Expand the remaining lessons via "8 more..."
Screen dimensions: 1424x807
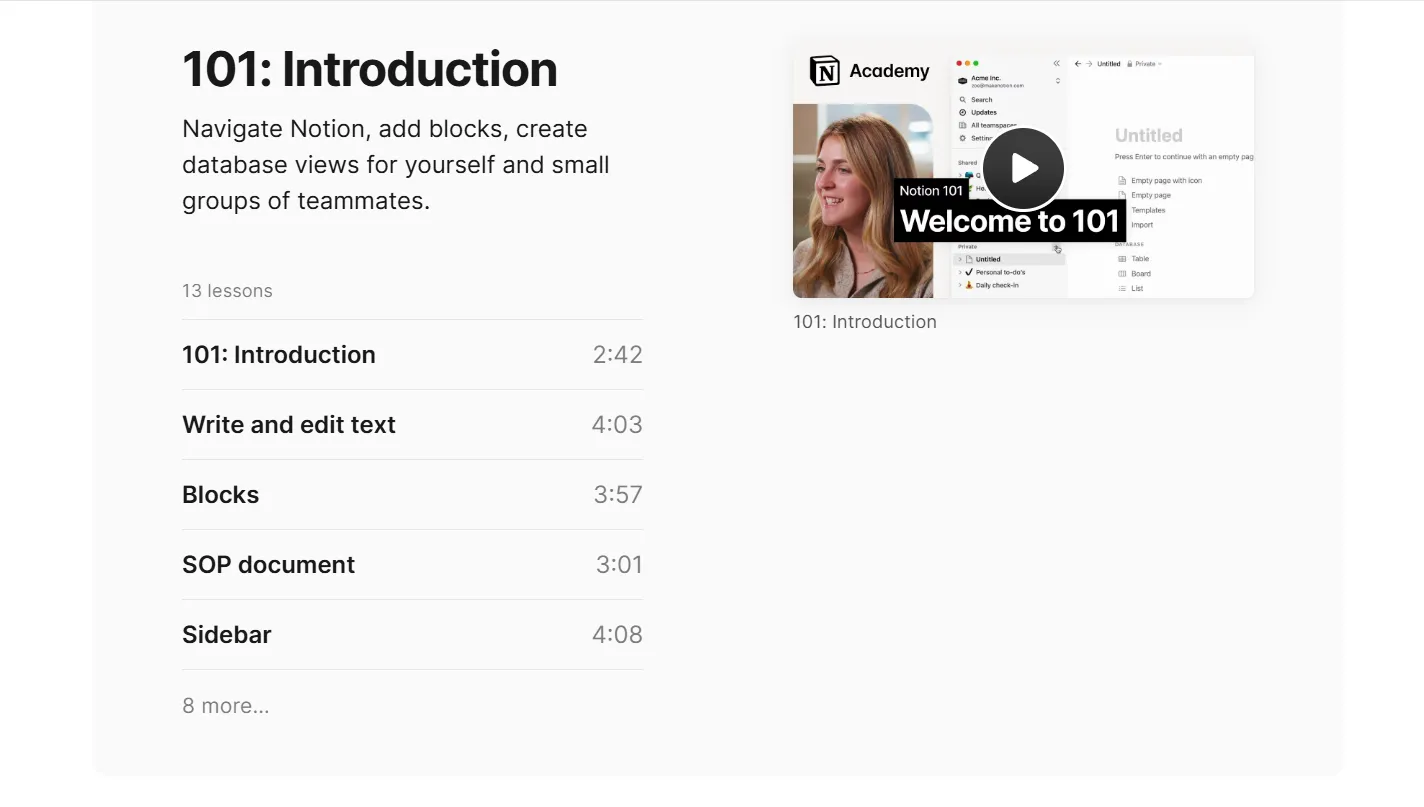coord(225,706)
